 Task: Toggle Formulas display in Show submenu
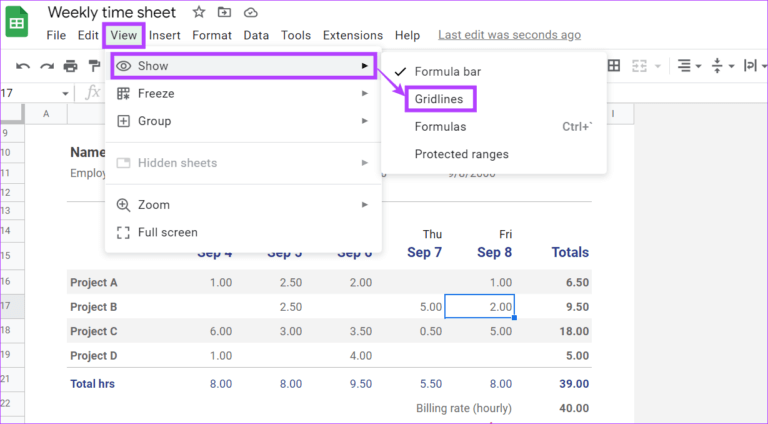[440, 127]
